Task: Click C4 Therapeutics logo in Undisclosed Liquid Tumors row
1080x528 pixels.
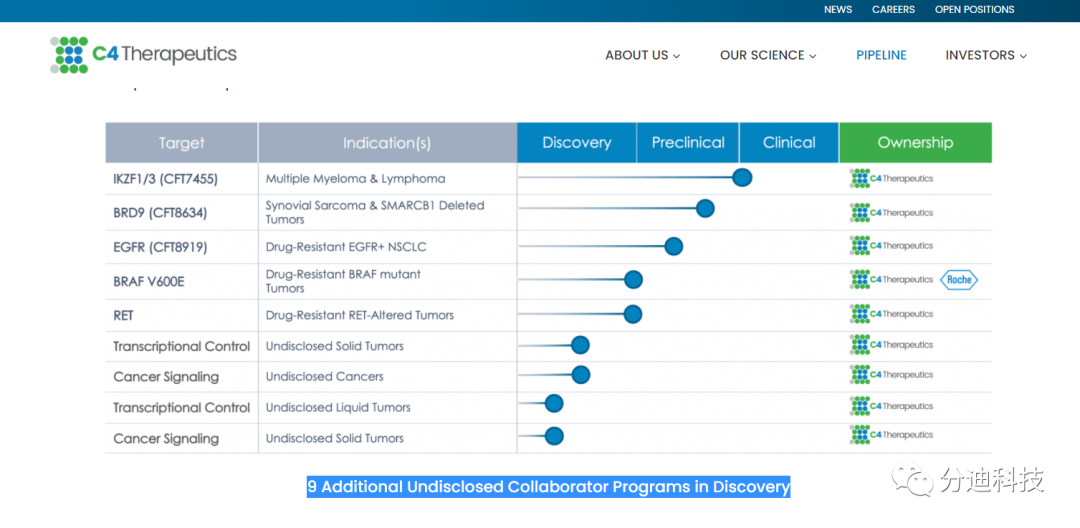Action: [x=892, y=406]
